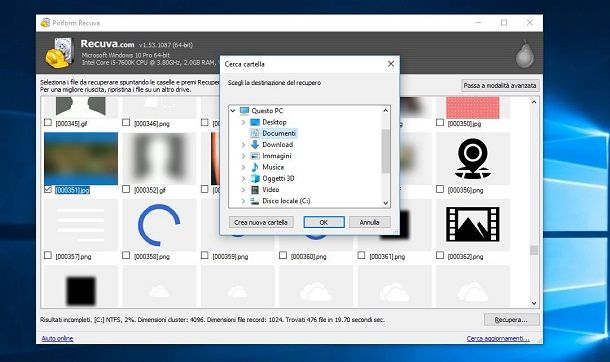Click the Oggetti 3D icon
The image size is (610, 362).
click(x=255, y=178)
